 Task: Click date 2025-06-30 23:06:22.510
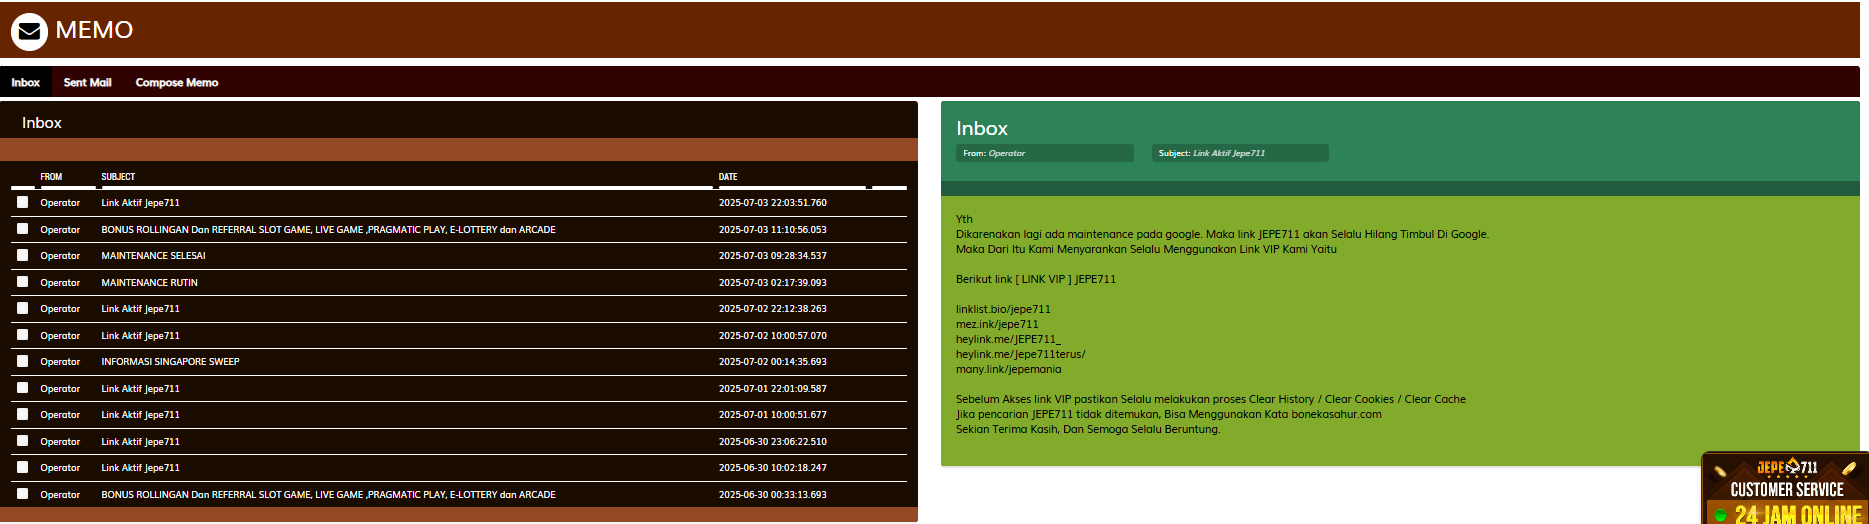(773, 442)
